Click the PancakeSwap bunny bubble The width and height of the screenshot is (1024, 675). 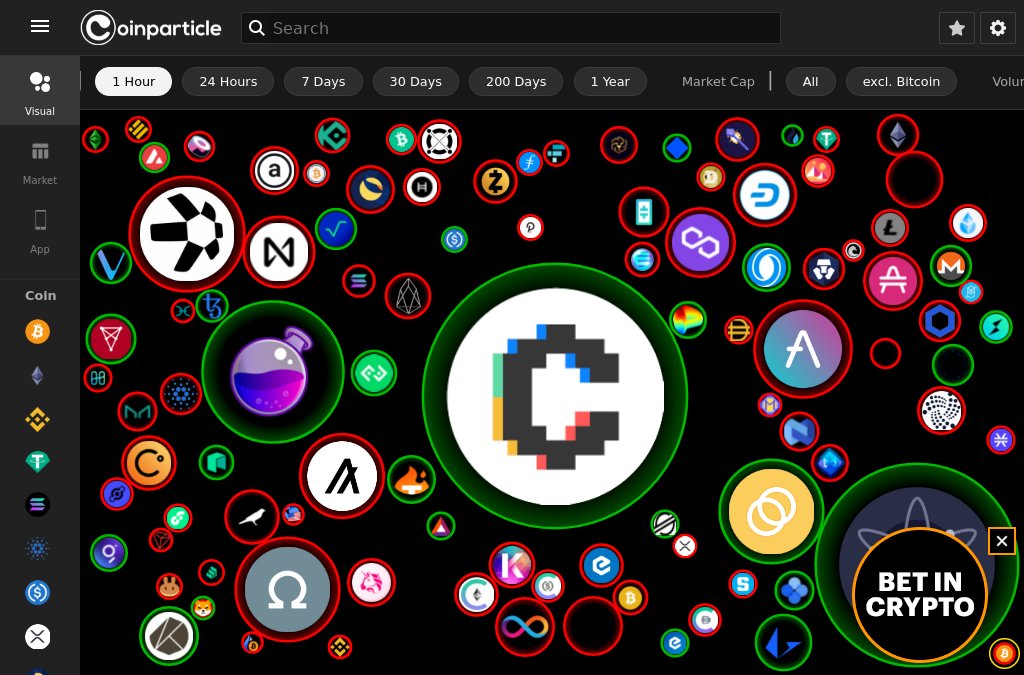169,586
